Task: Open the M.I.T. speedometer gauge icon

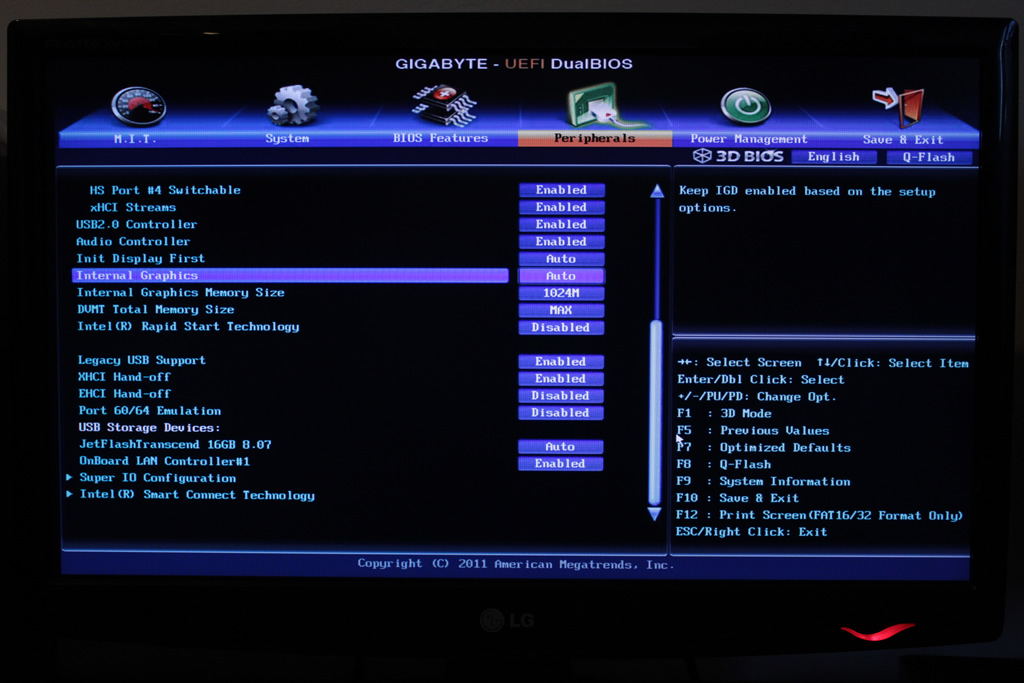Action: pos(138,106)
